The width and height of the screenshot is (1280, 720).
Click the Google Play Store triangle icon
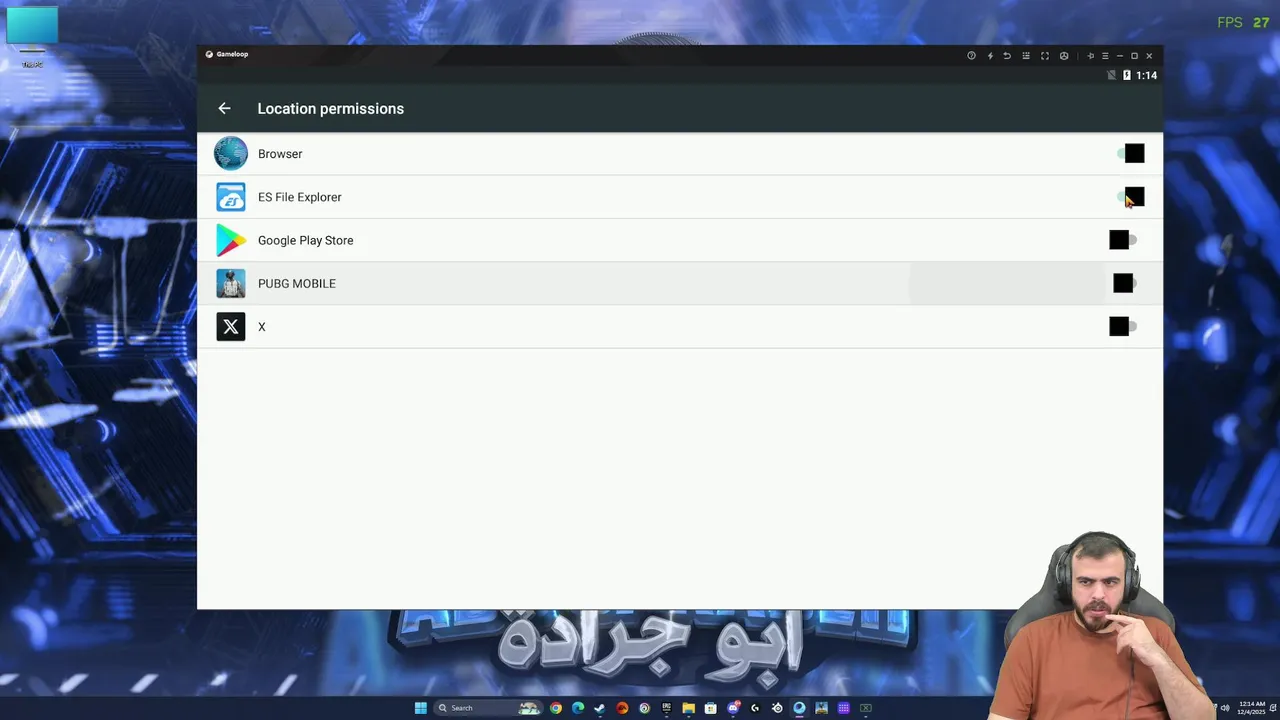click(x=231, y=240)
